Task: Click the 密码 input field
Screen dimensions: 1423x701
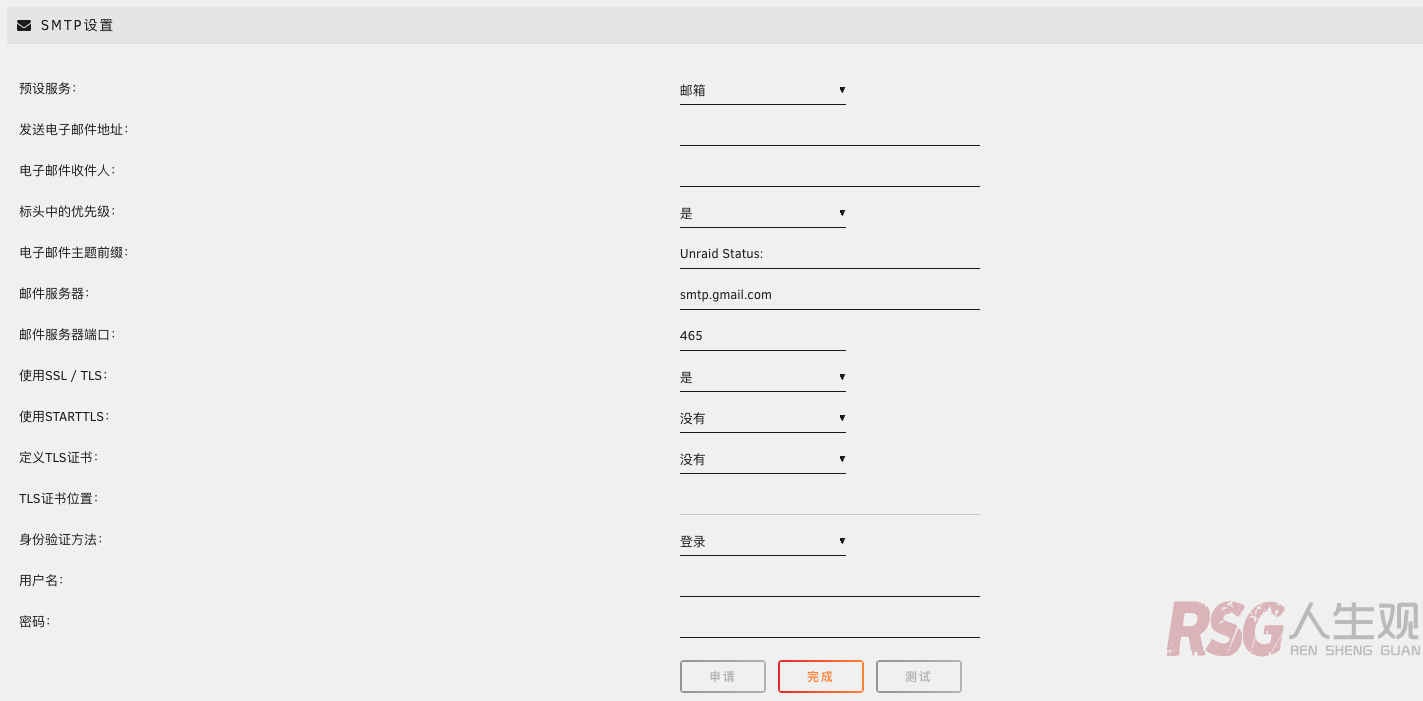Action: (830, 623)
